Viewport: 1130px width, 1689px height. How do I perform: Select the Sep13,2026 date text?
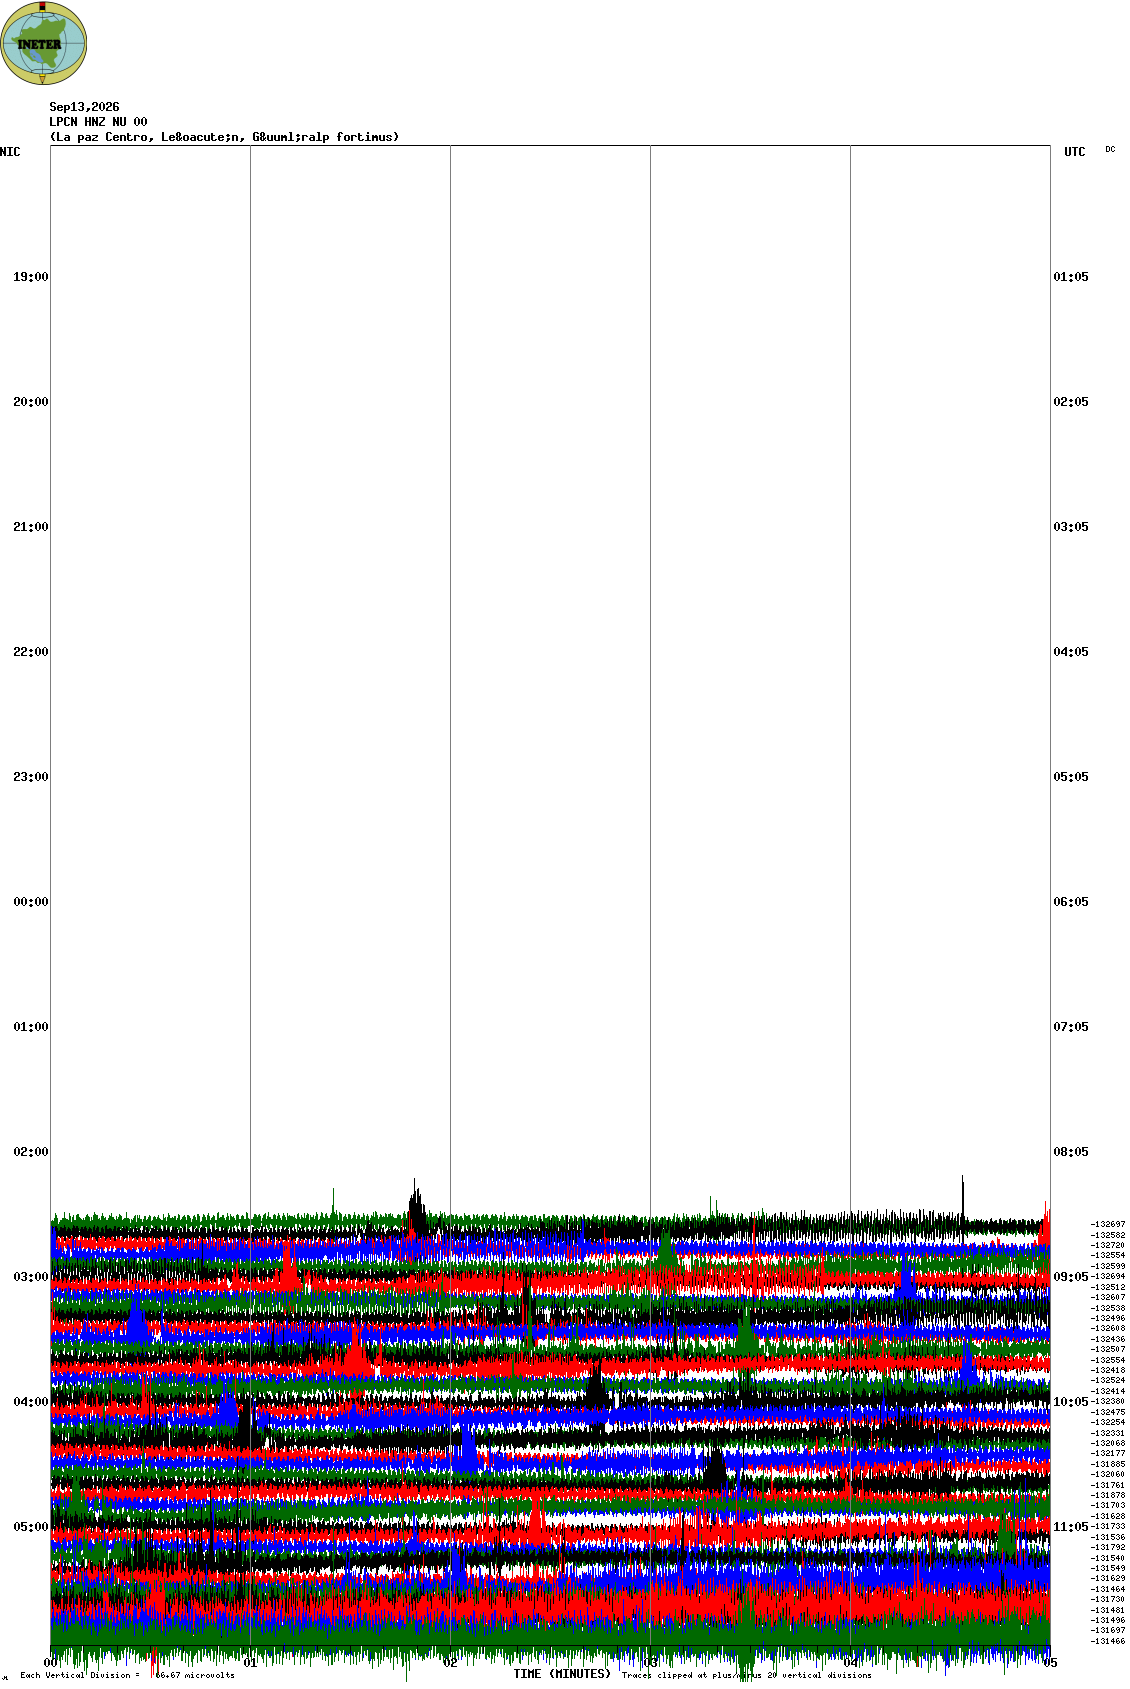(84, 107)
